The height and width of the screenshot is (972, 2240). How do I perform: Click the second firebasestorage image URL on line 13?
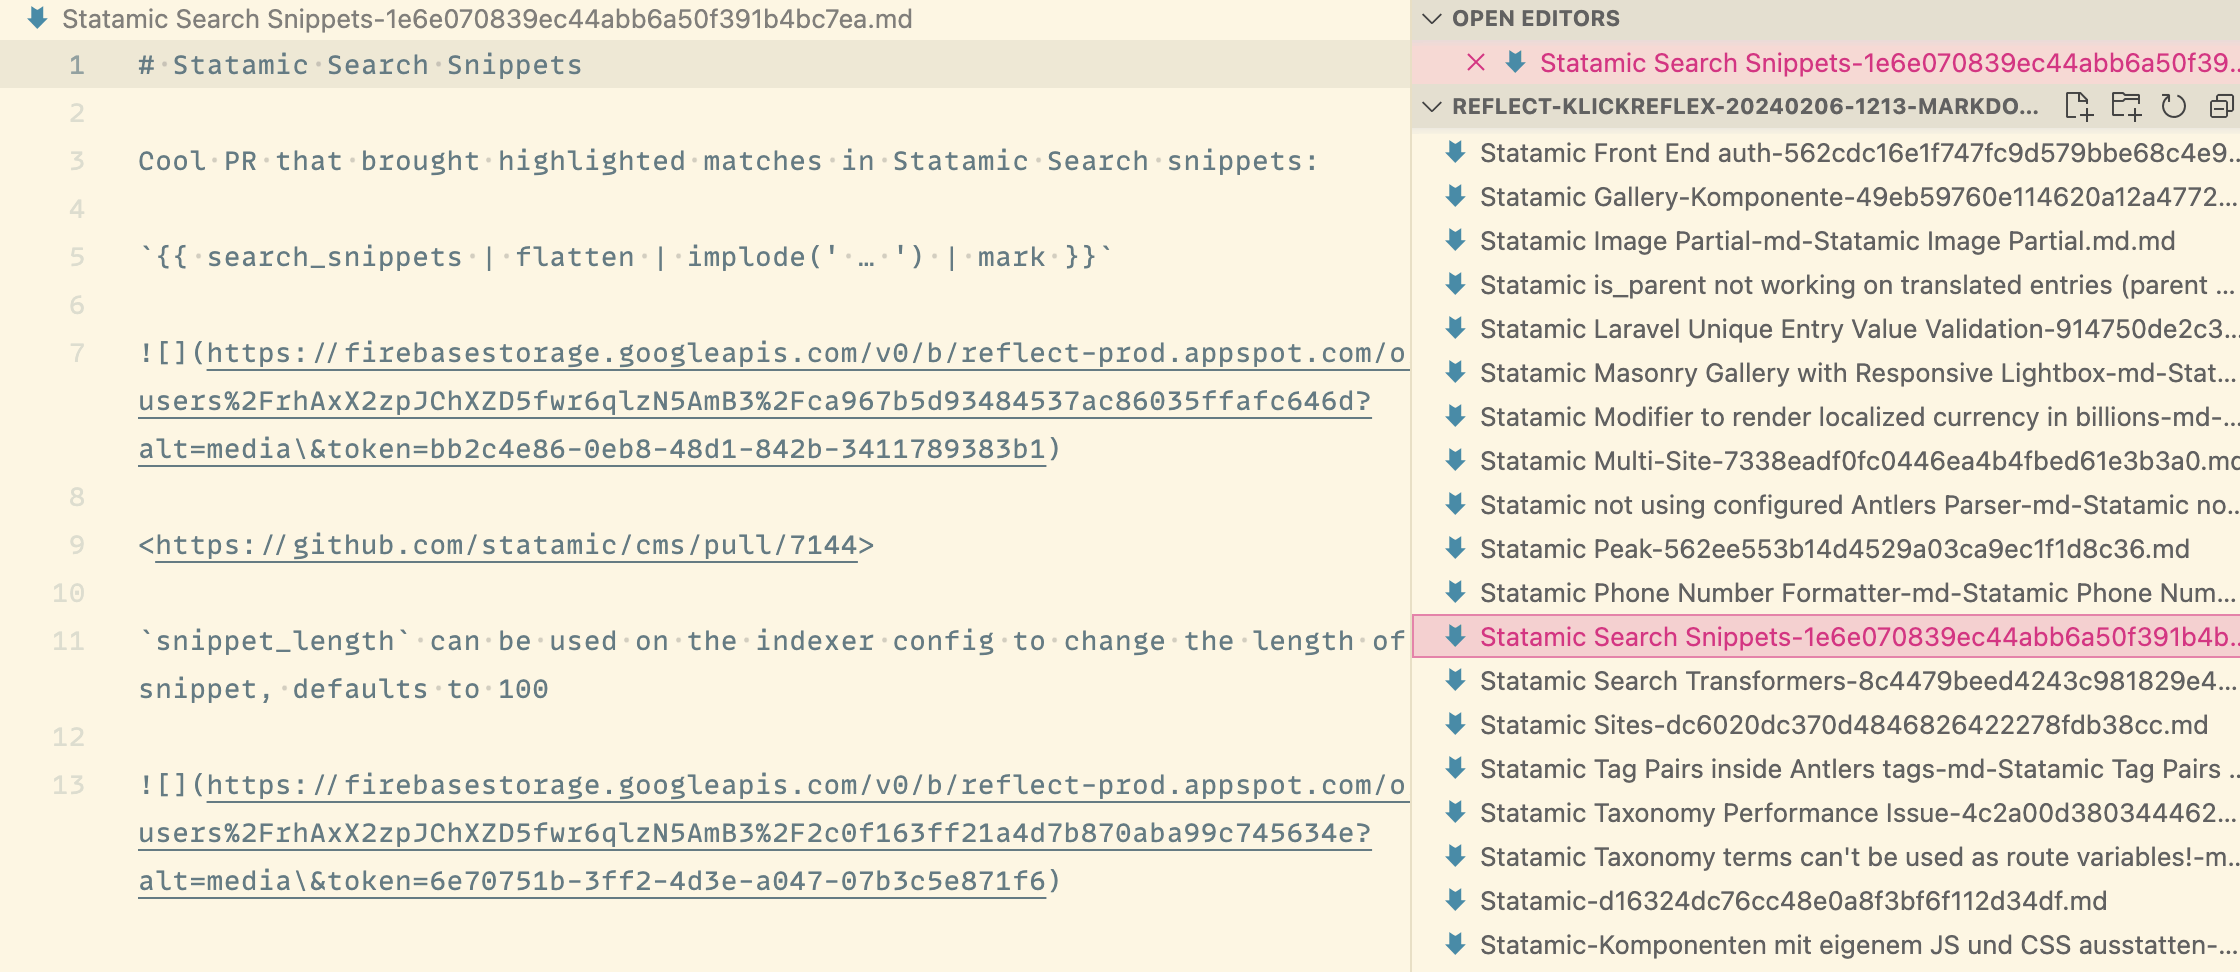(772, 833)
